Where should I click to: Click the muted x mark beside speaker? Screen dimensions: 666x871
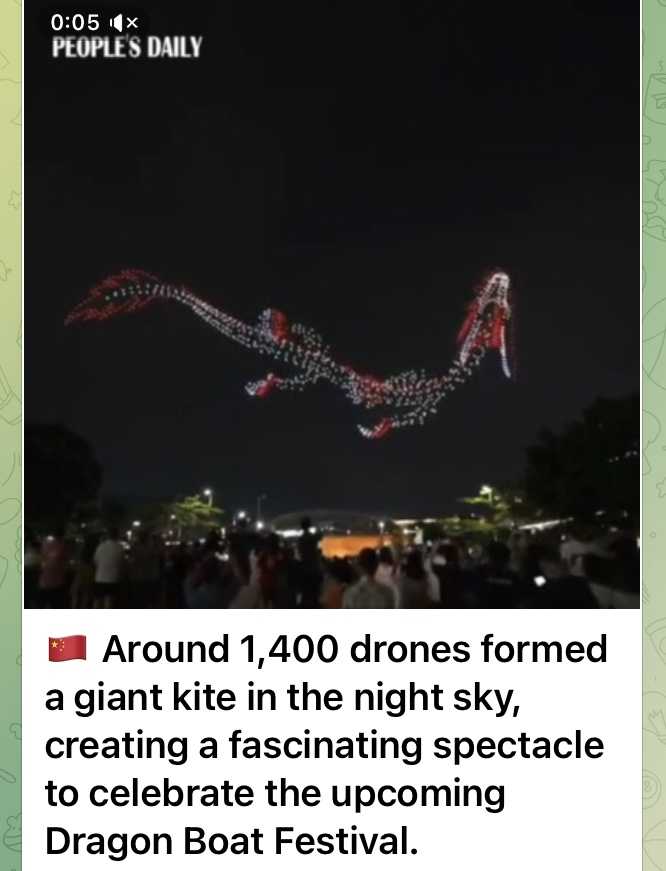[x=132, y=23]
